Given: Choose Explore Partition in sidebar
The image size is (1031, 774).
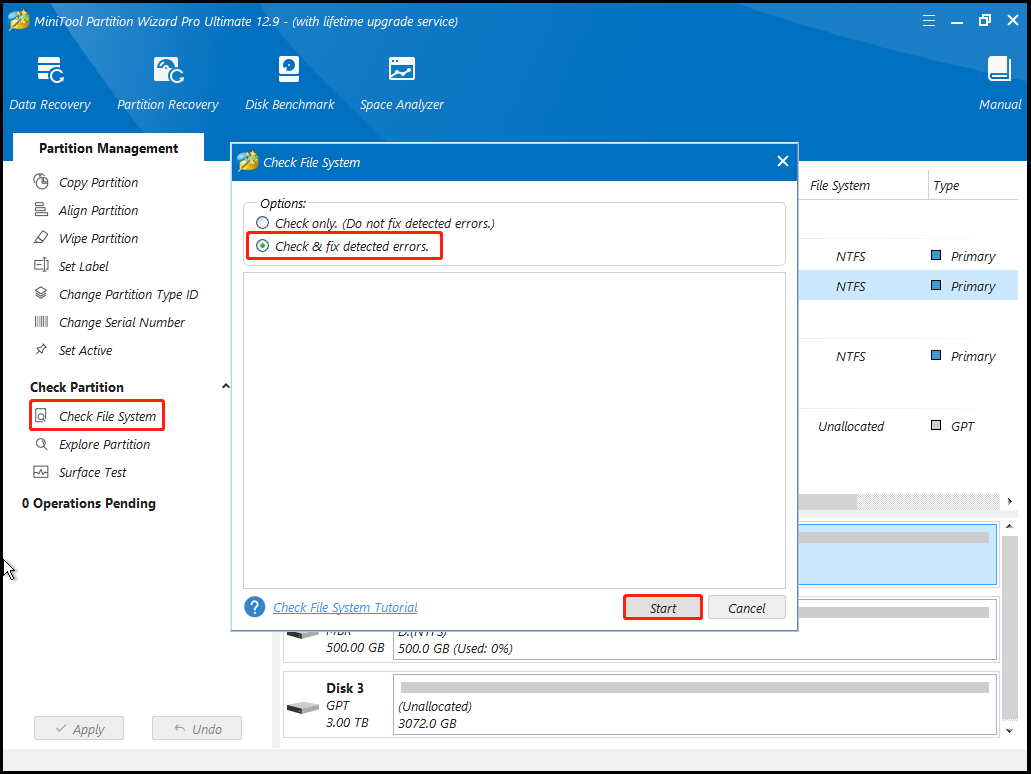Looking at the screenshot, I should tap(105, 445).
